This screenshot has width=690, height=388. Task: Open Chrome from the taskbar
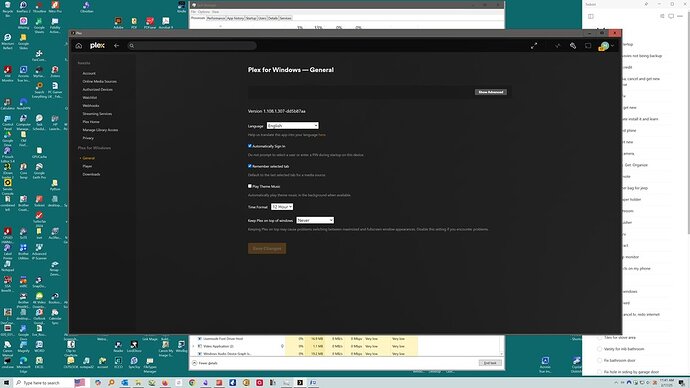192,383
